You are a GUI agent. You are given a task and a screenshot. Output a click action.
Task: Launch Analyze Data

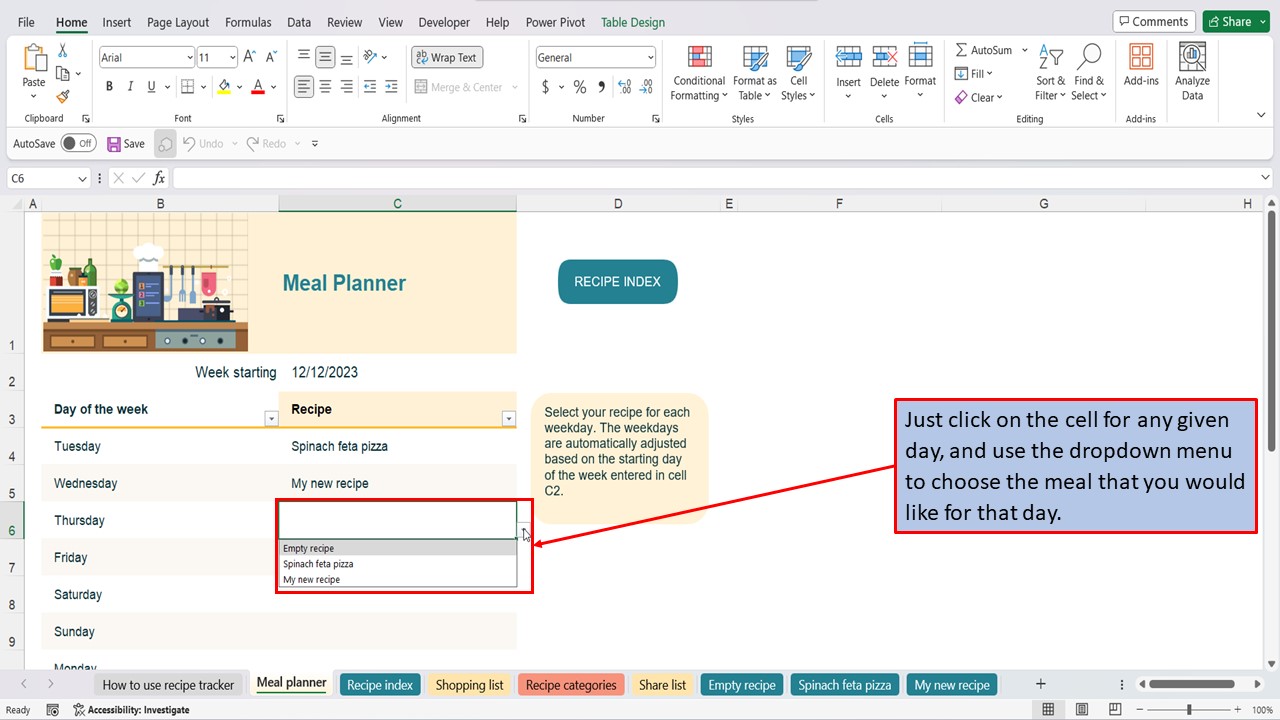pos(1191,70)
